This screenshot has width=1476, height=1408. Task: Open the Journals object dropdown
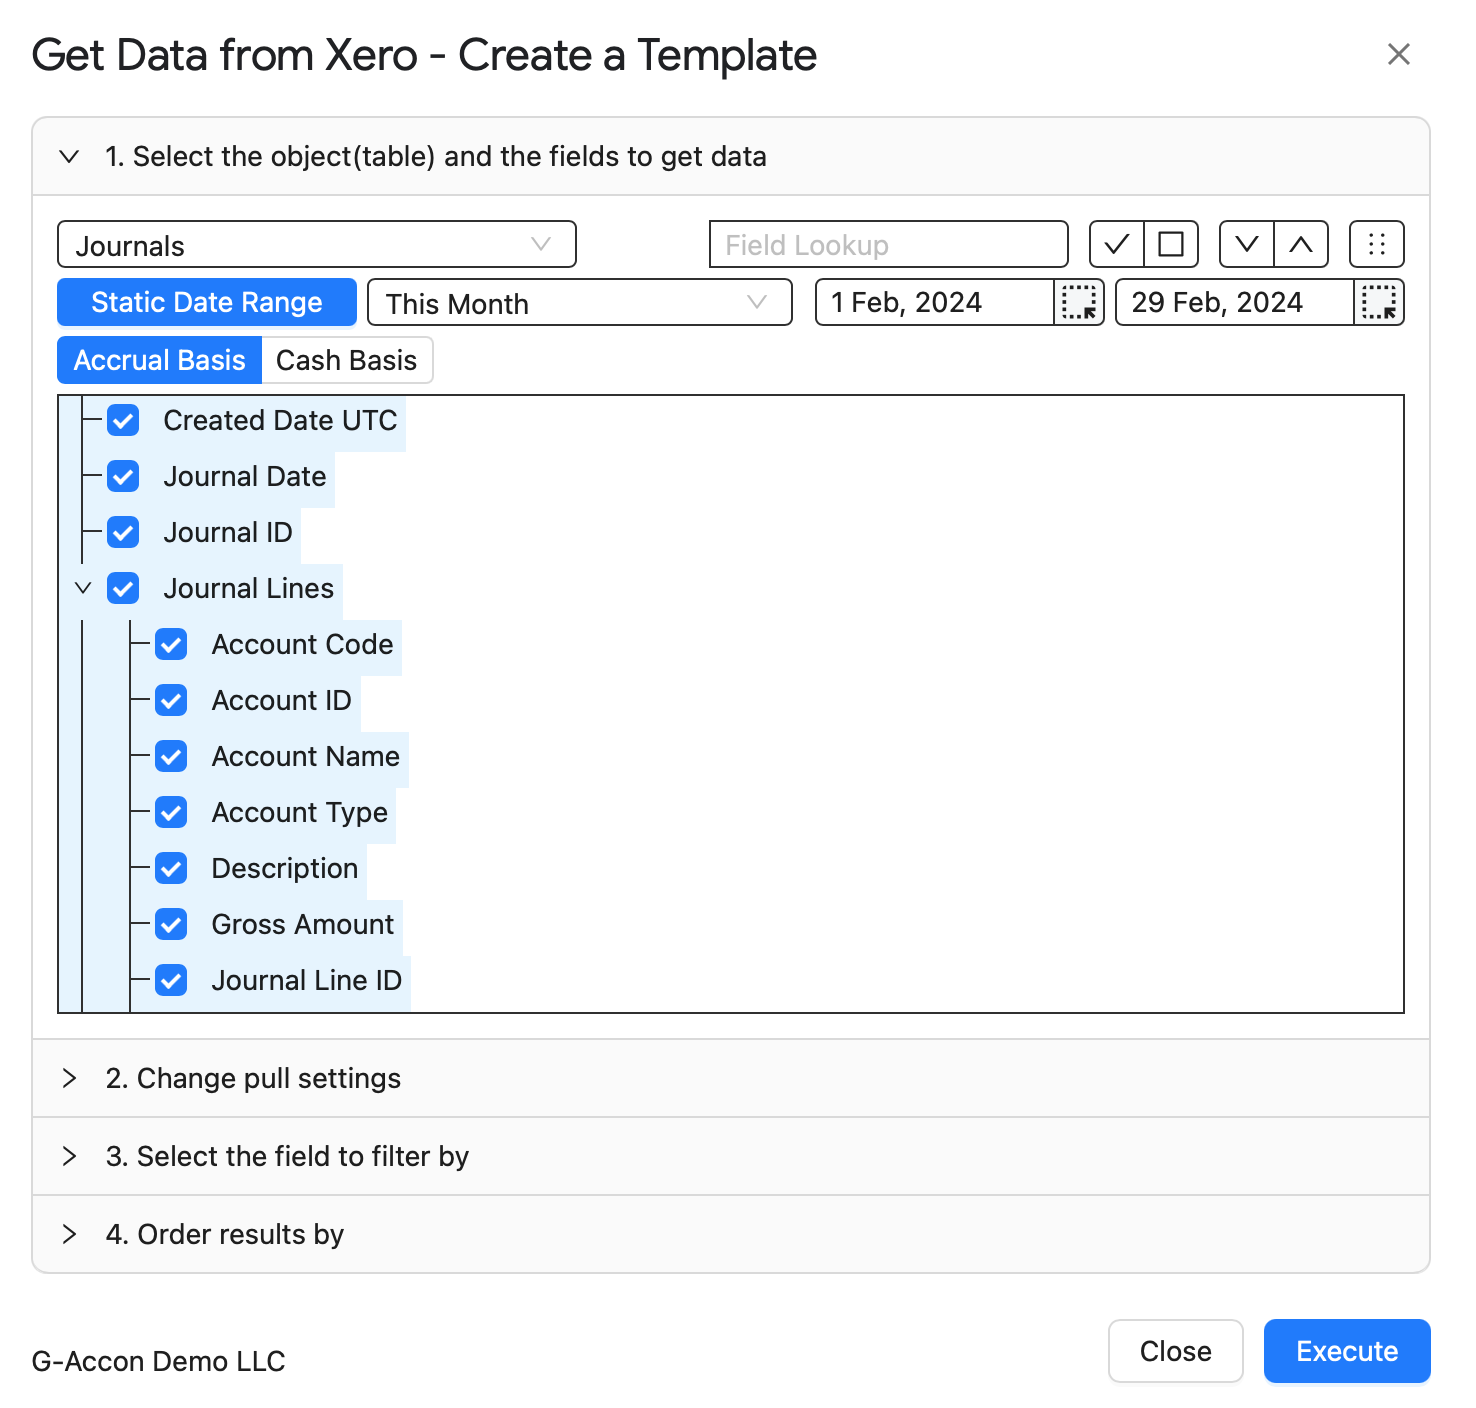[317, 244]
